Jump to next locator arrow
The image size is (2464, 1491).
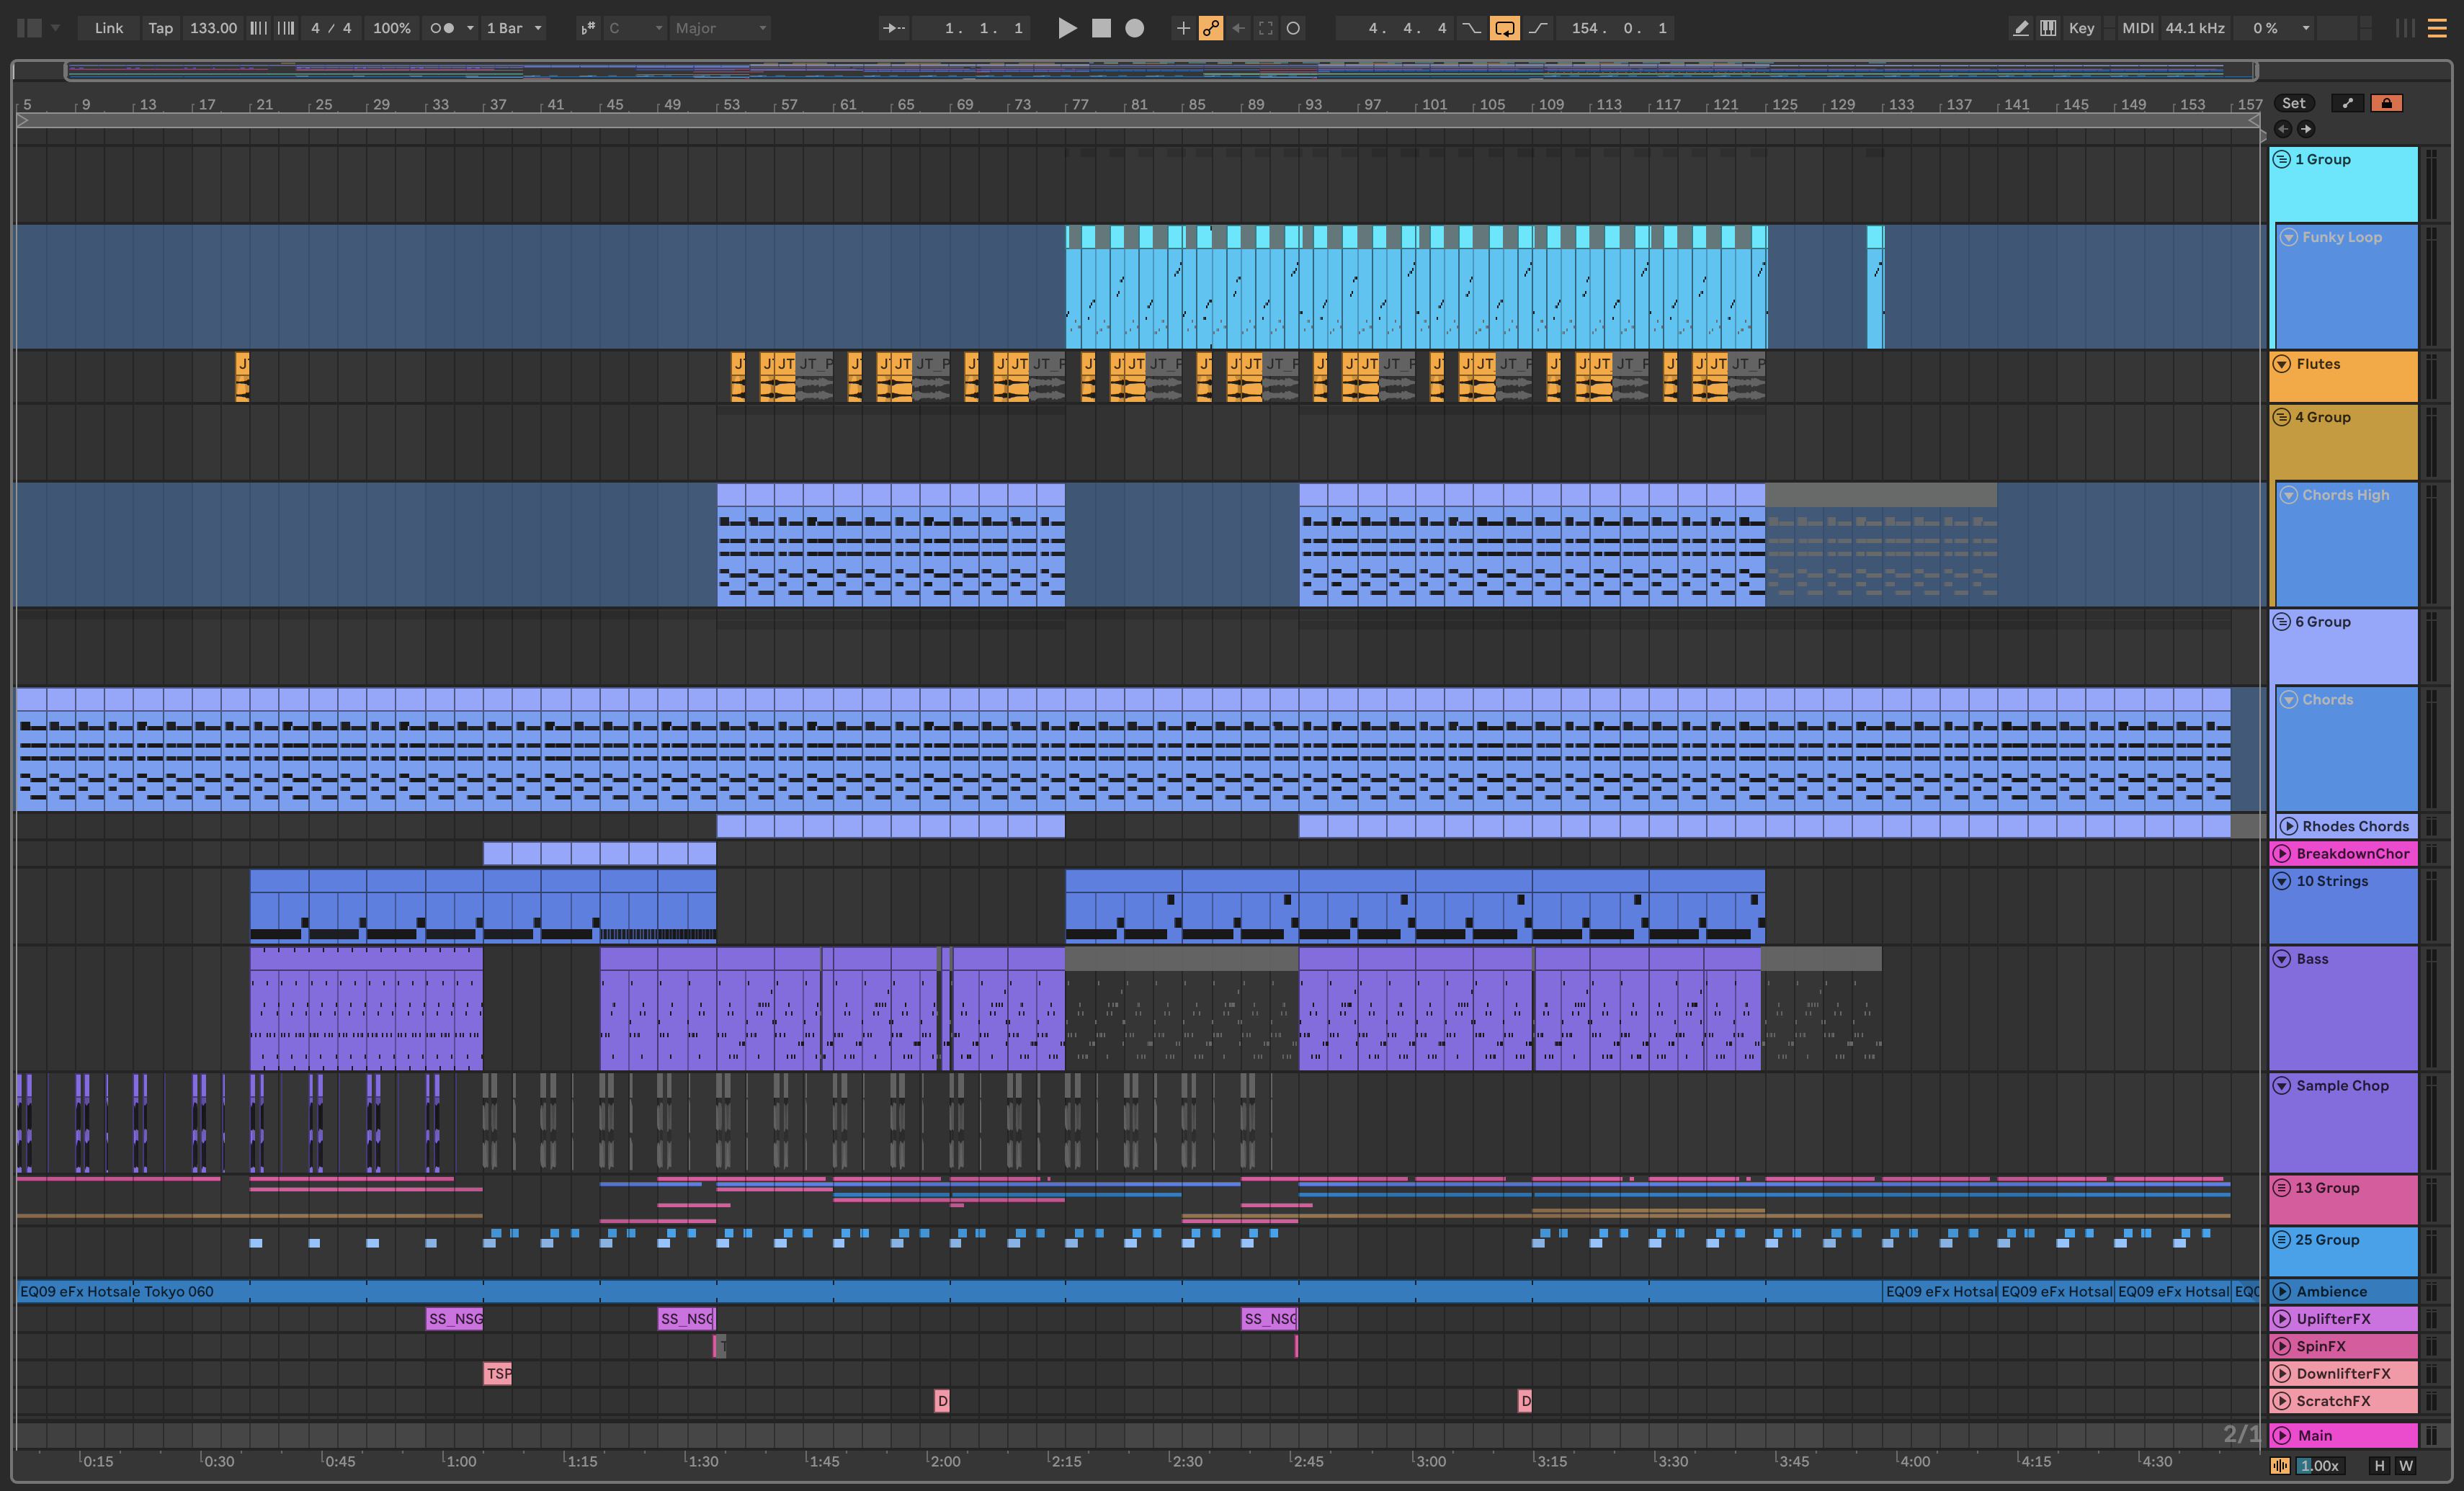[x=2306, y=128]
